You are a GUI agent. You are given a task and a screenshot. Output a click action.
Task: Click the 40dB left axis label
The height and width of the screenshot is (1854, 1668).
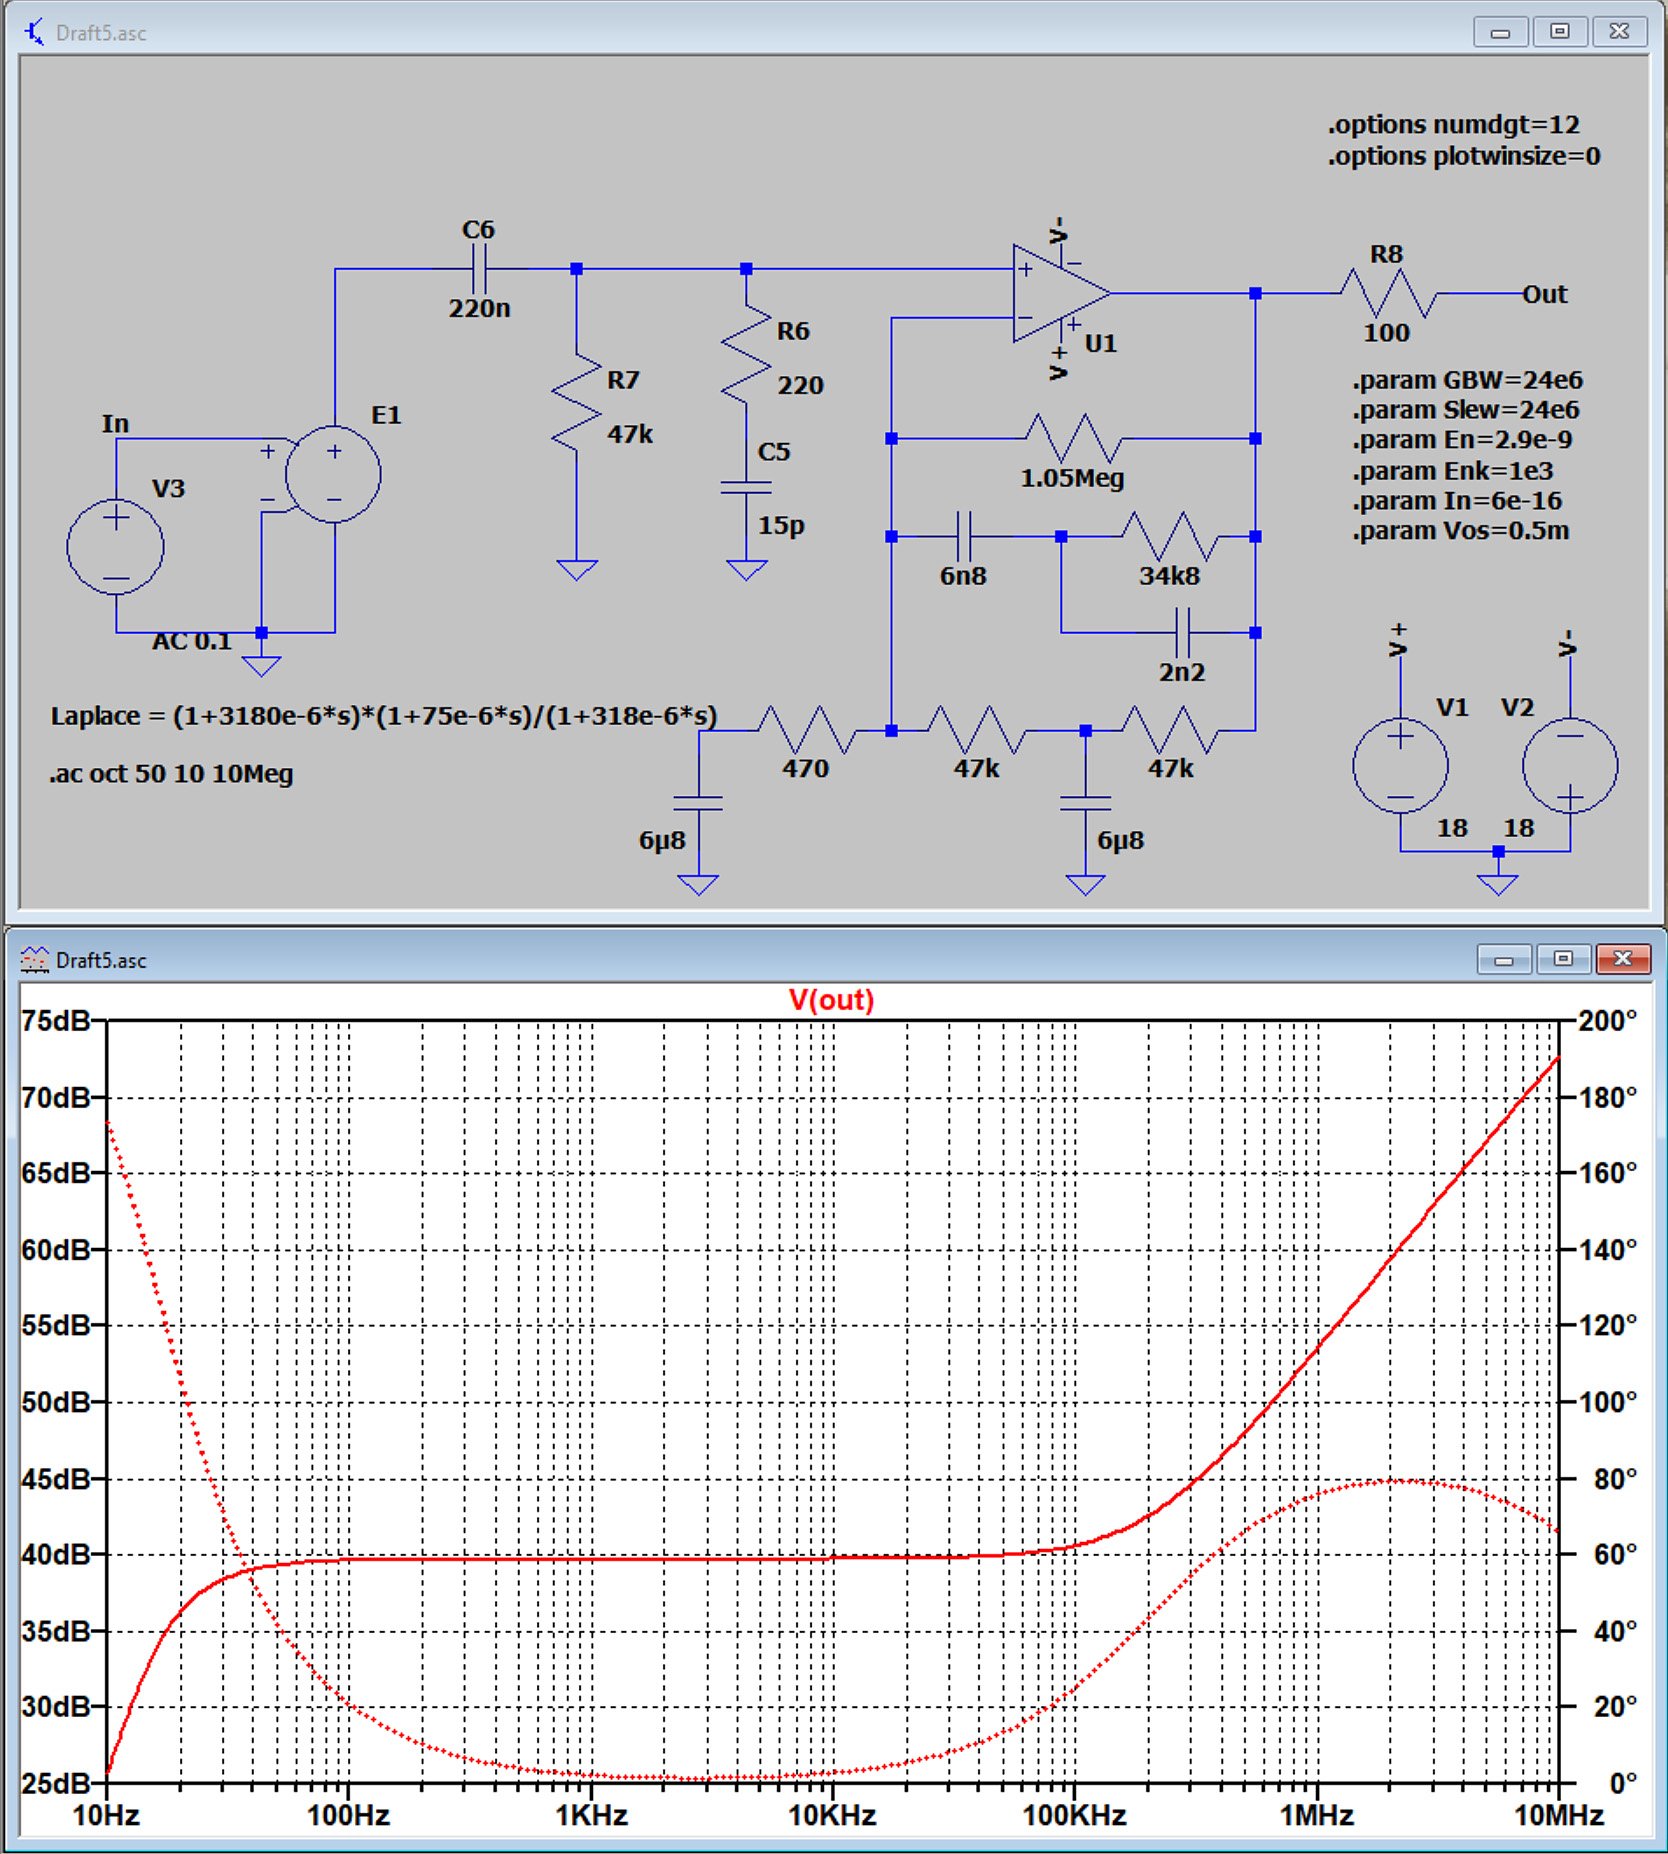55,1555
